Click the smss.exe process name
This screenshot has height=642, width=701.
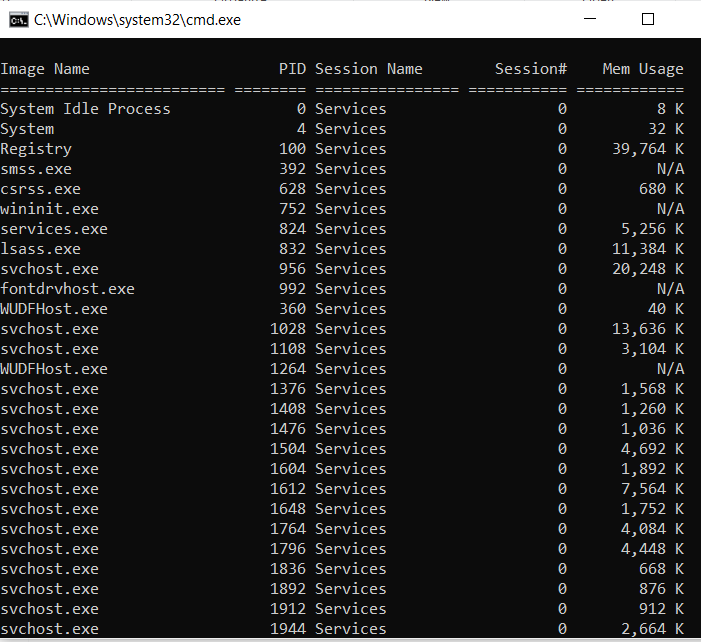click(x=36, y=169)
